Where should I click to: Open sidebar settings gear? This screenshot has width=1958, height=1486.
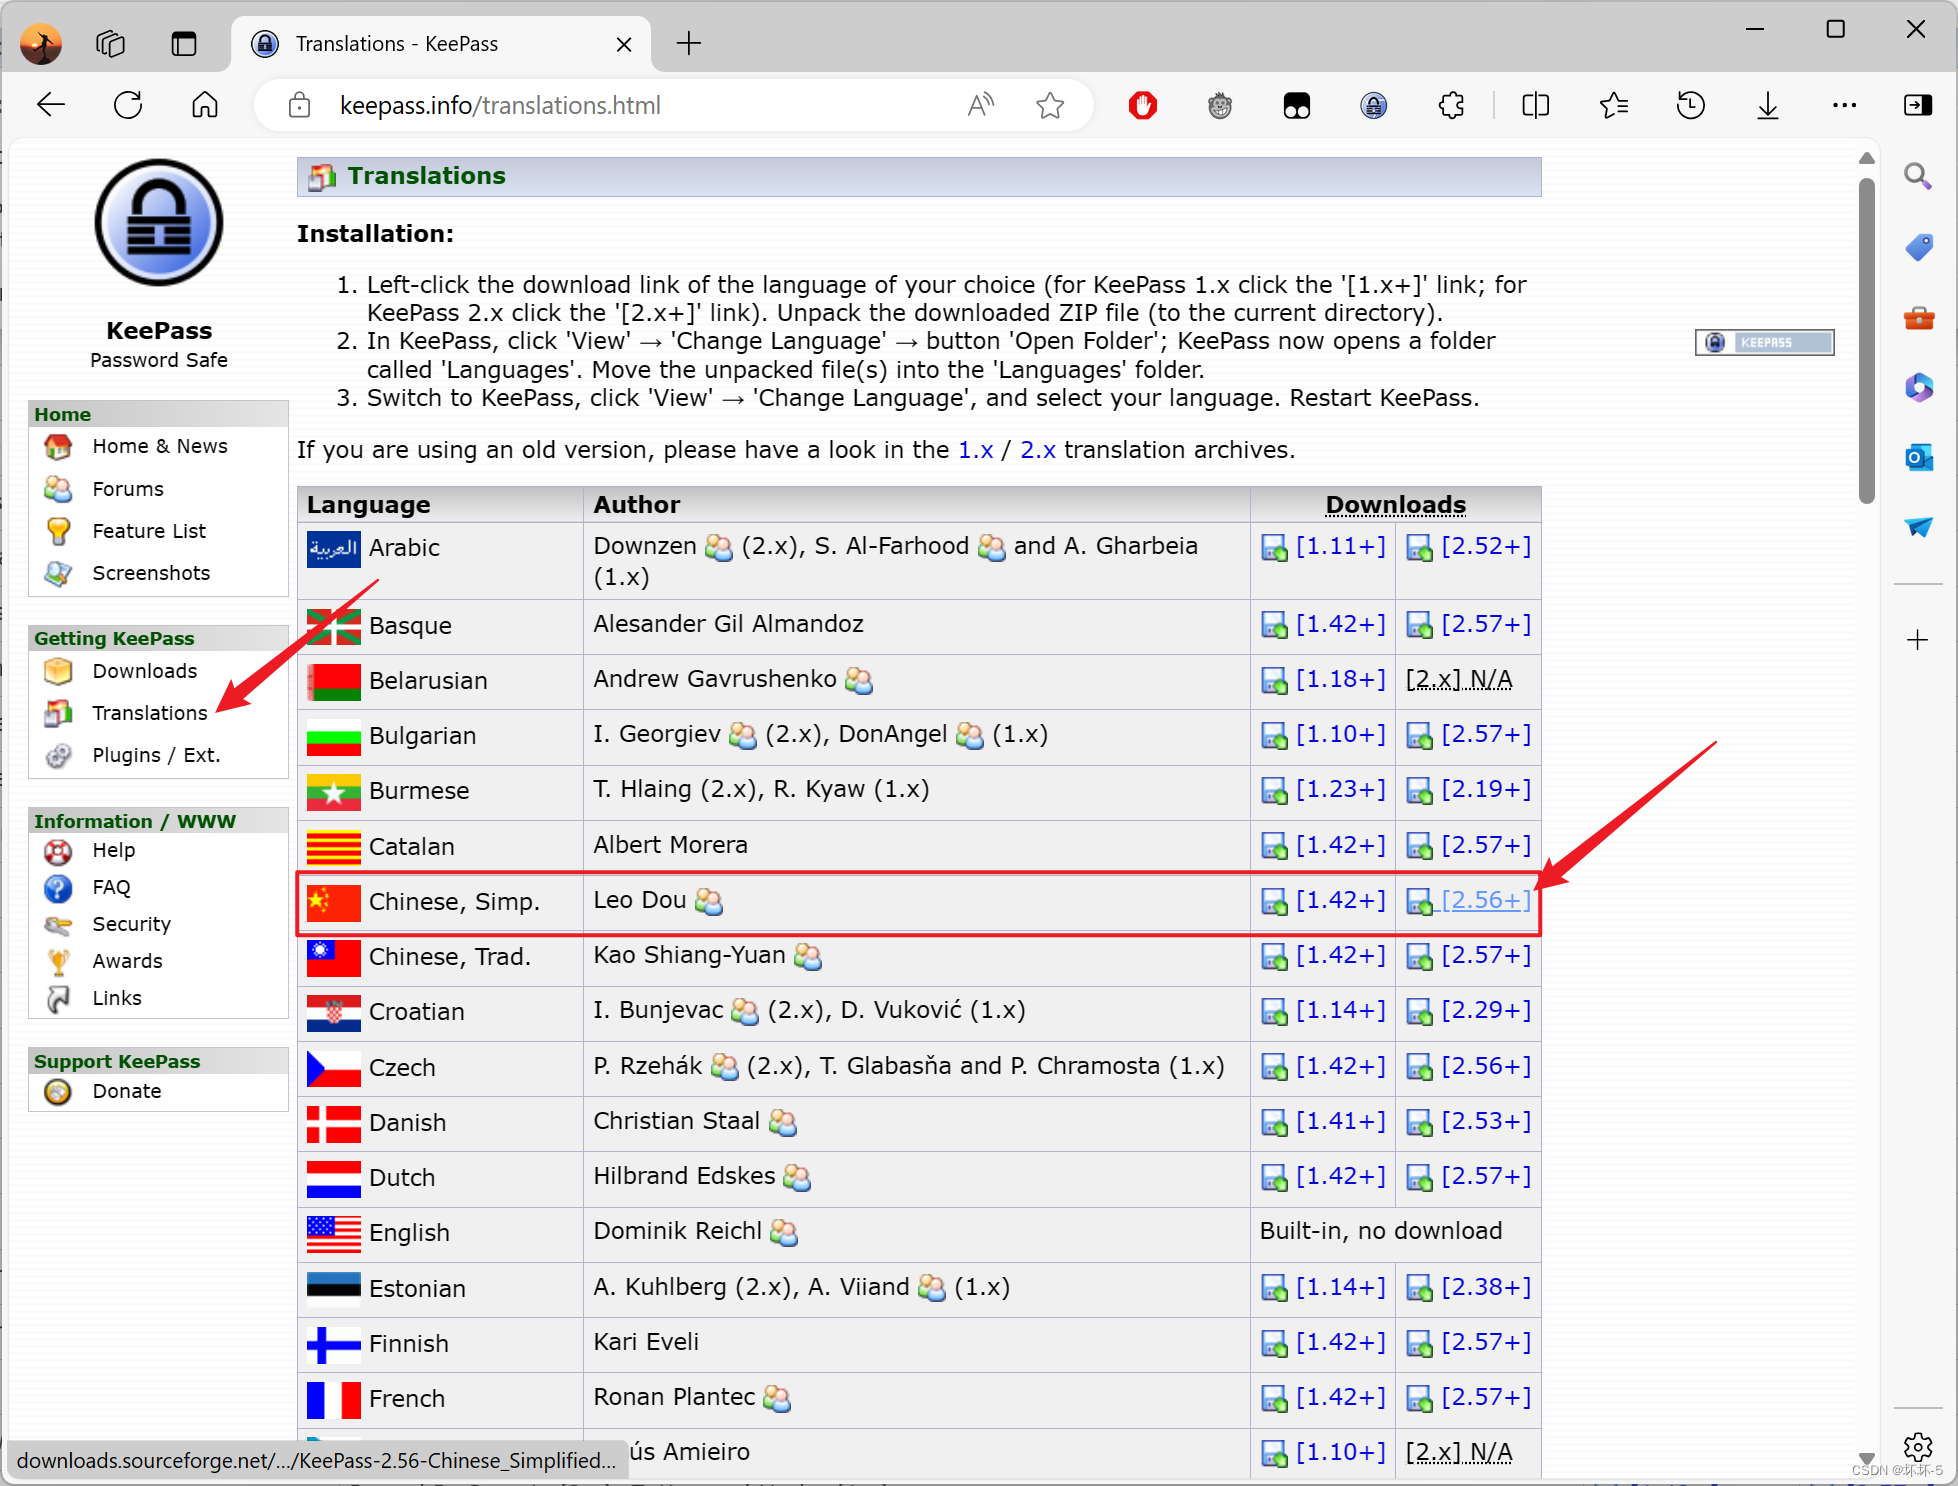(x=1918, y=1447)
